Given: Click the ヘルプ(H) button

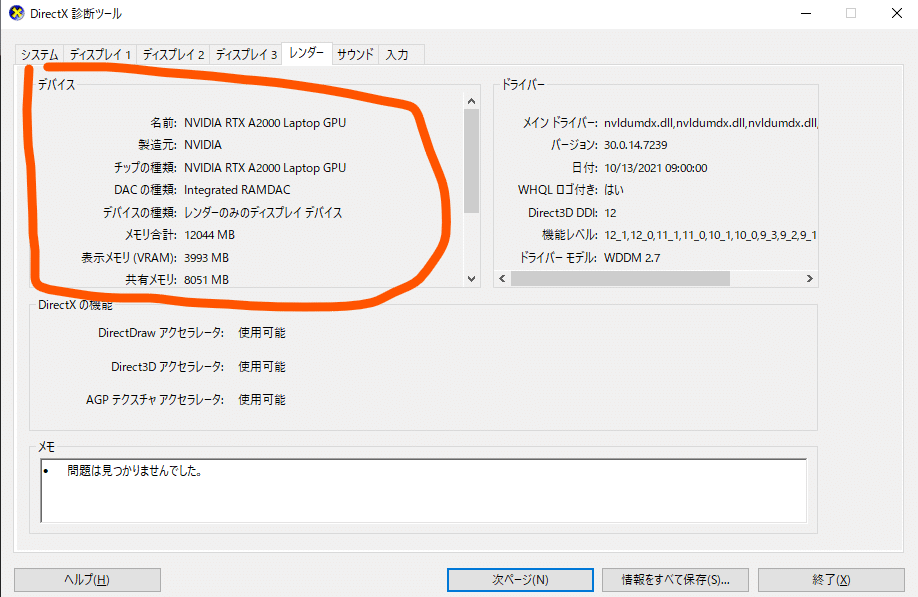Looking at the screenshot, I should pos(86,580).
